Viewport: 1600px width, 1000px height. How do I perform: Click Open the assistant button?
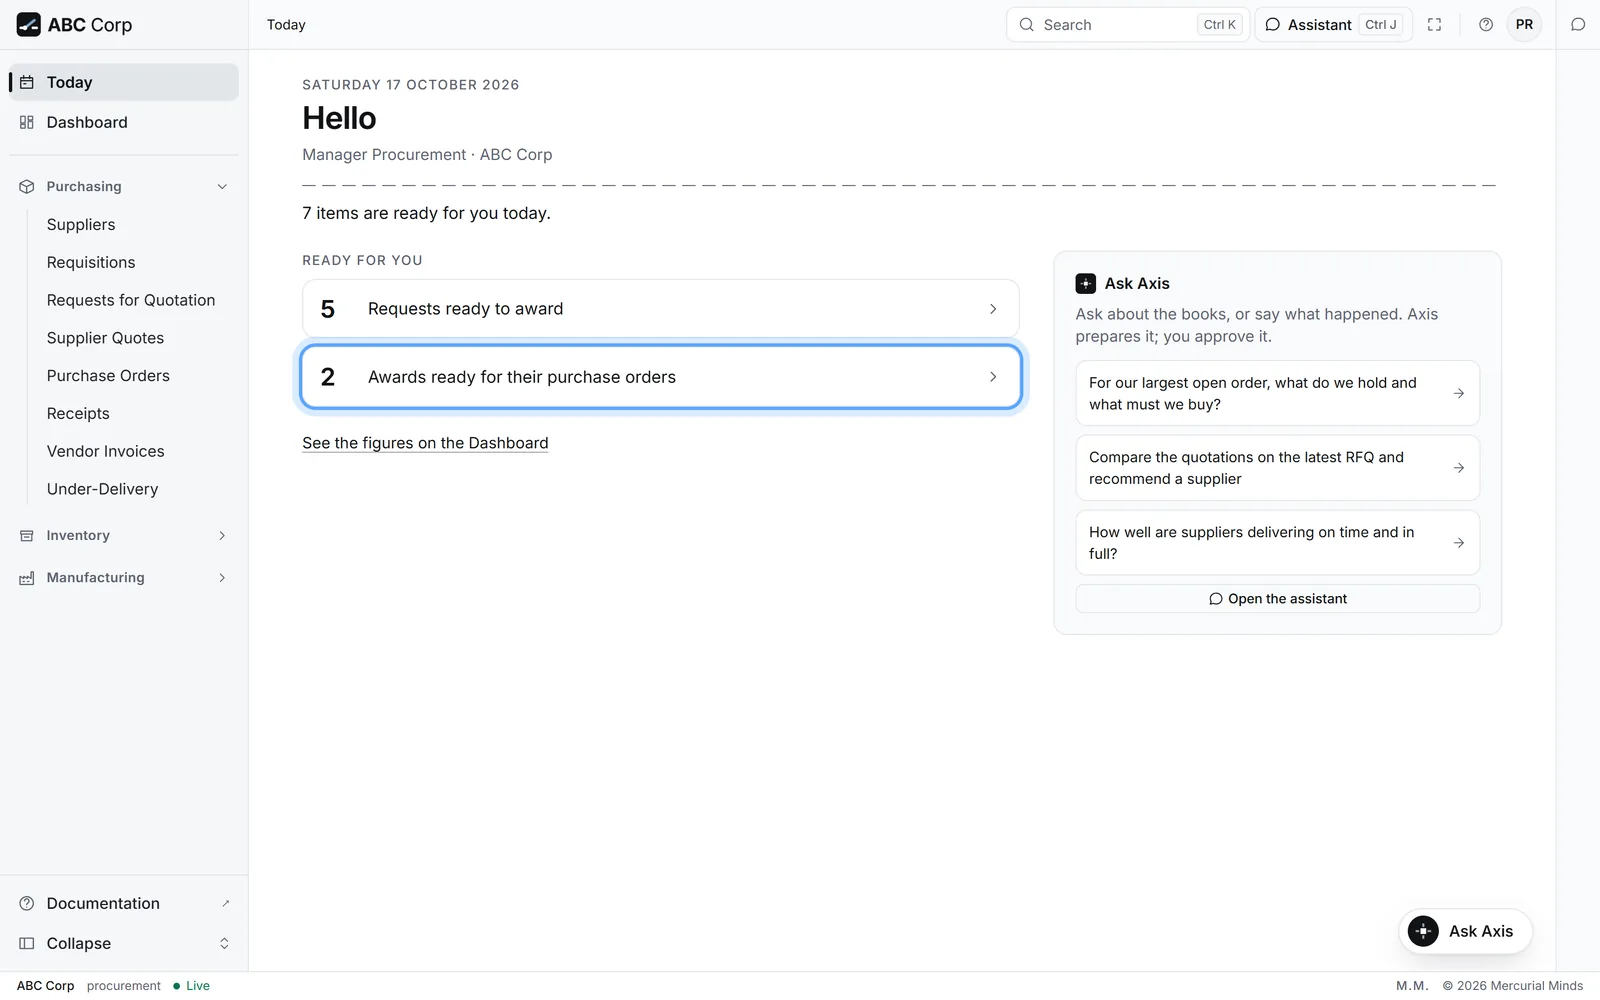[1277, 599]
